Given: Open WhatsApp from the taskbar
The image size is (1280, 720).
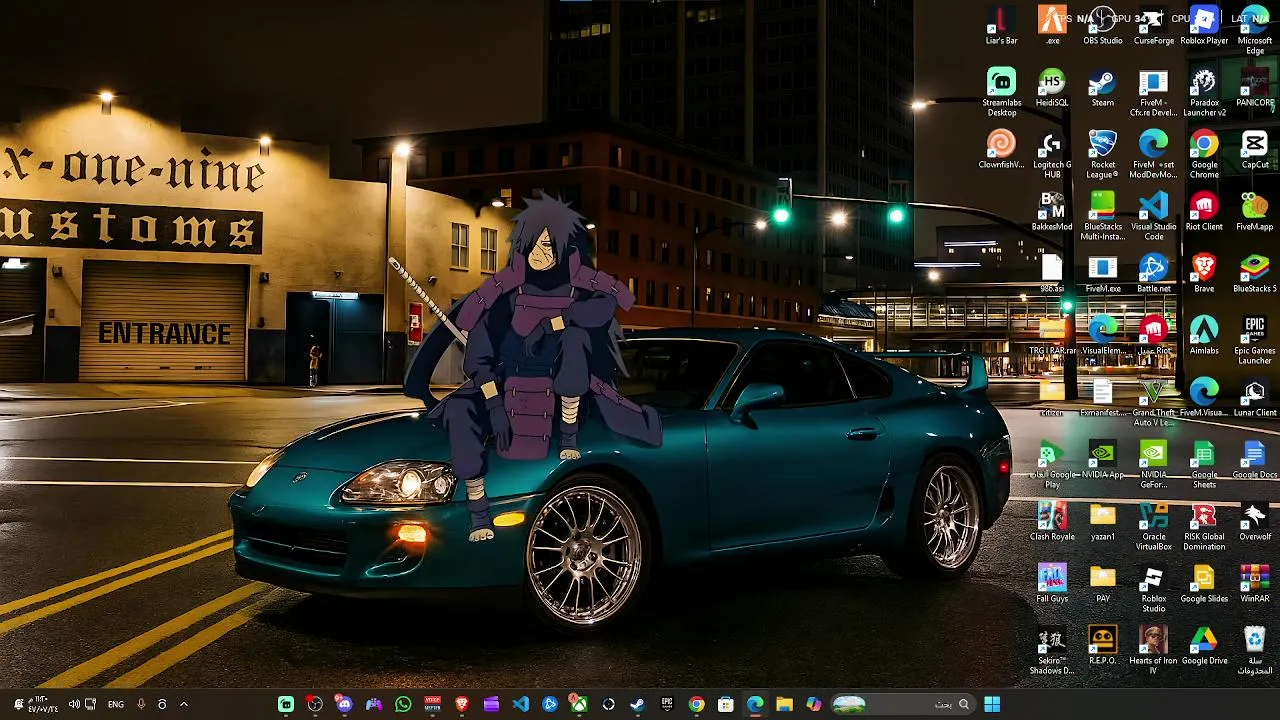Looking at the screenshot, I should coord(403,704).
